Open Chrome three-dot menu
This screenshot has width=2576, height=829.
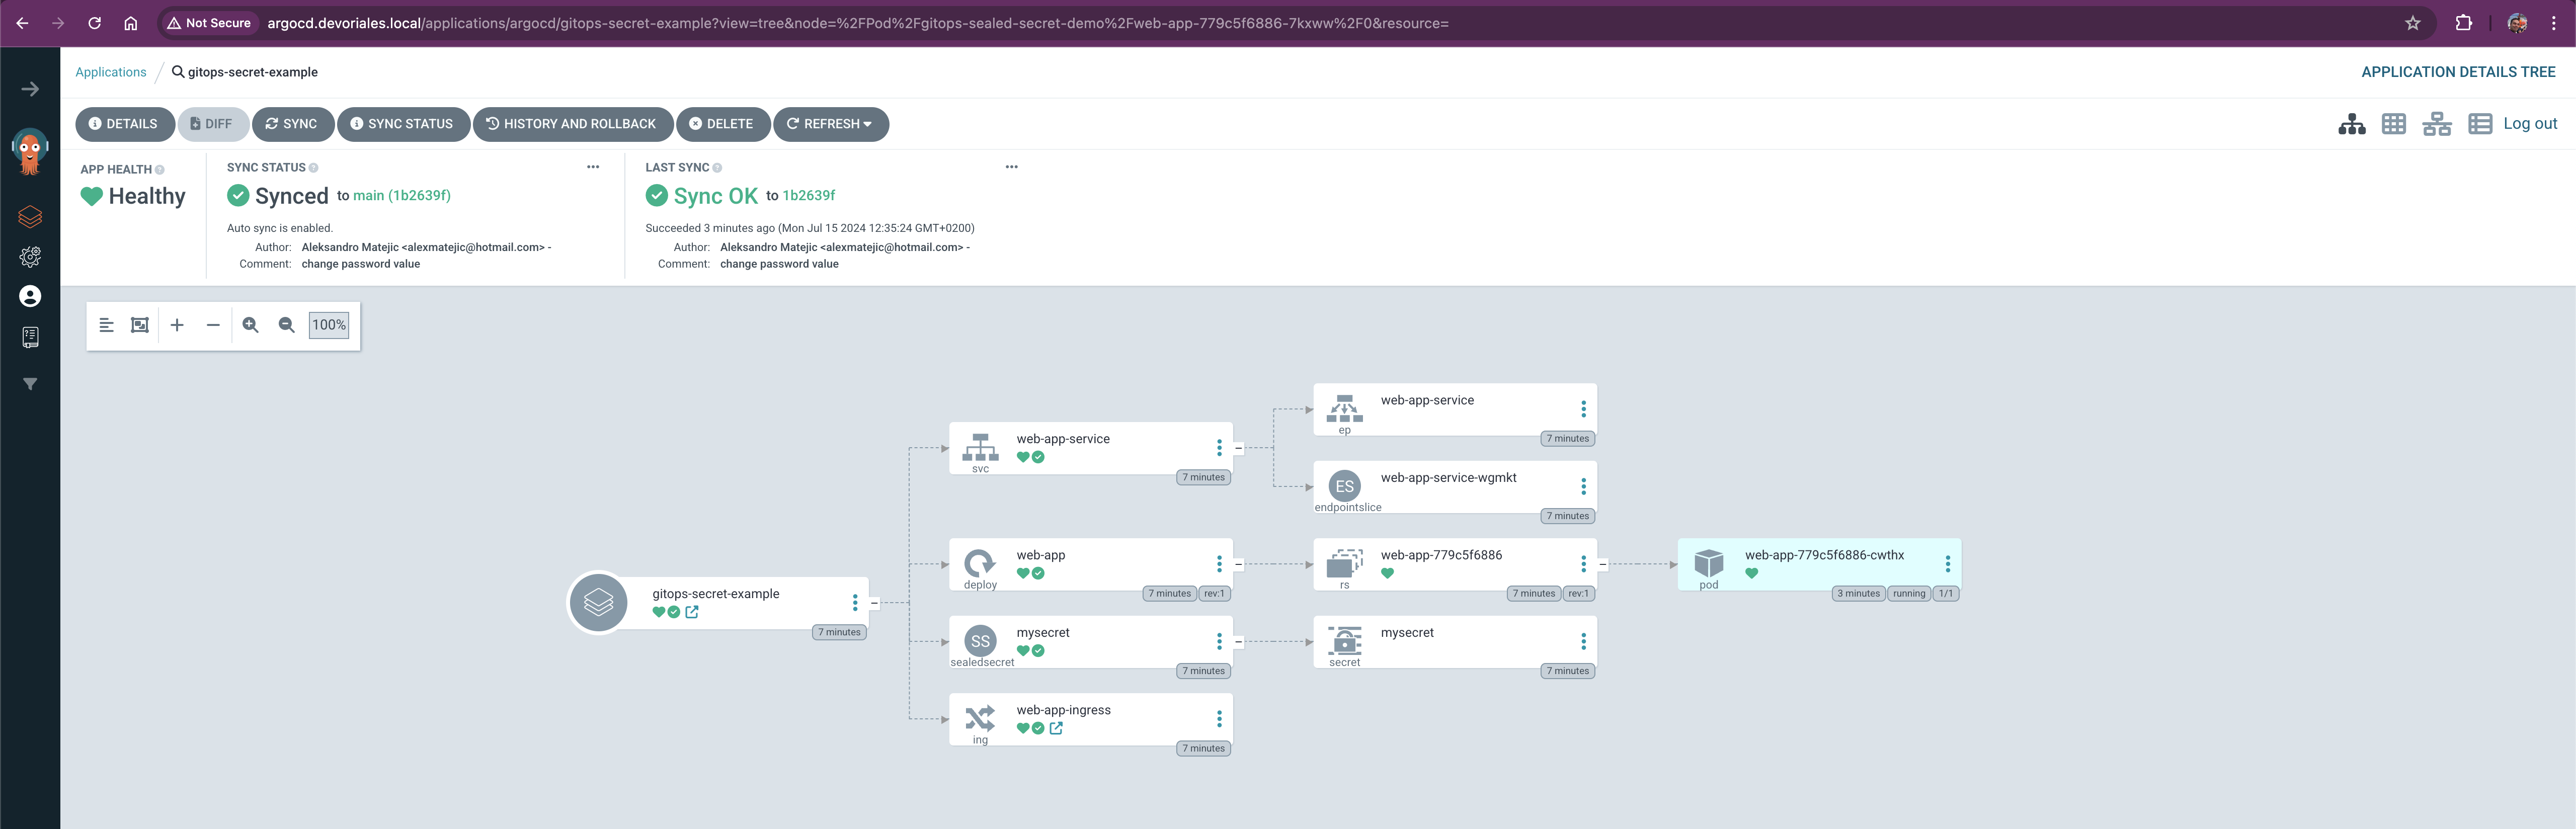[x=2553, y=23]
